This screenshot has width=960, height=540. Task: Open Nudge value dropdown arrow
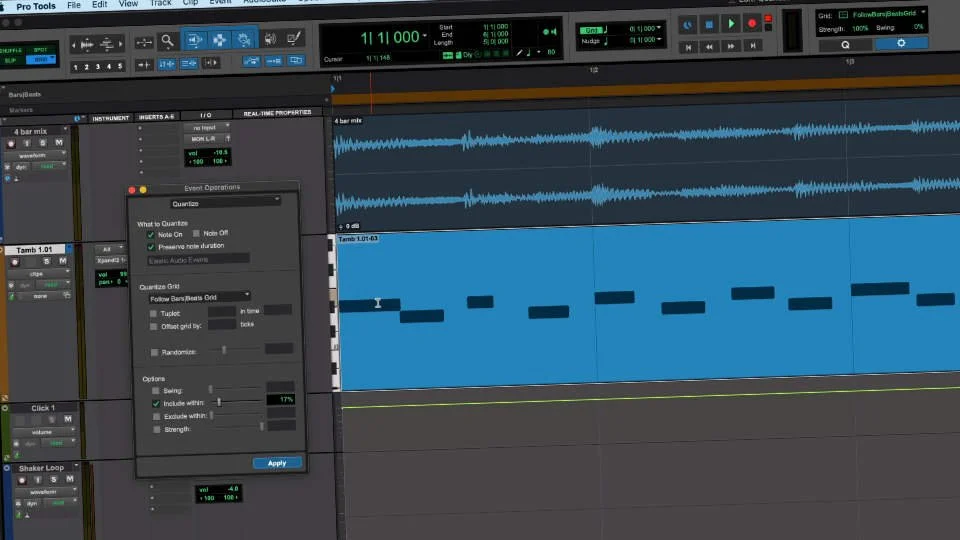pyautogui.click(x=659, y=39)
